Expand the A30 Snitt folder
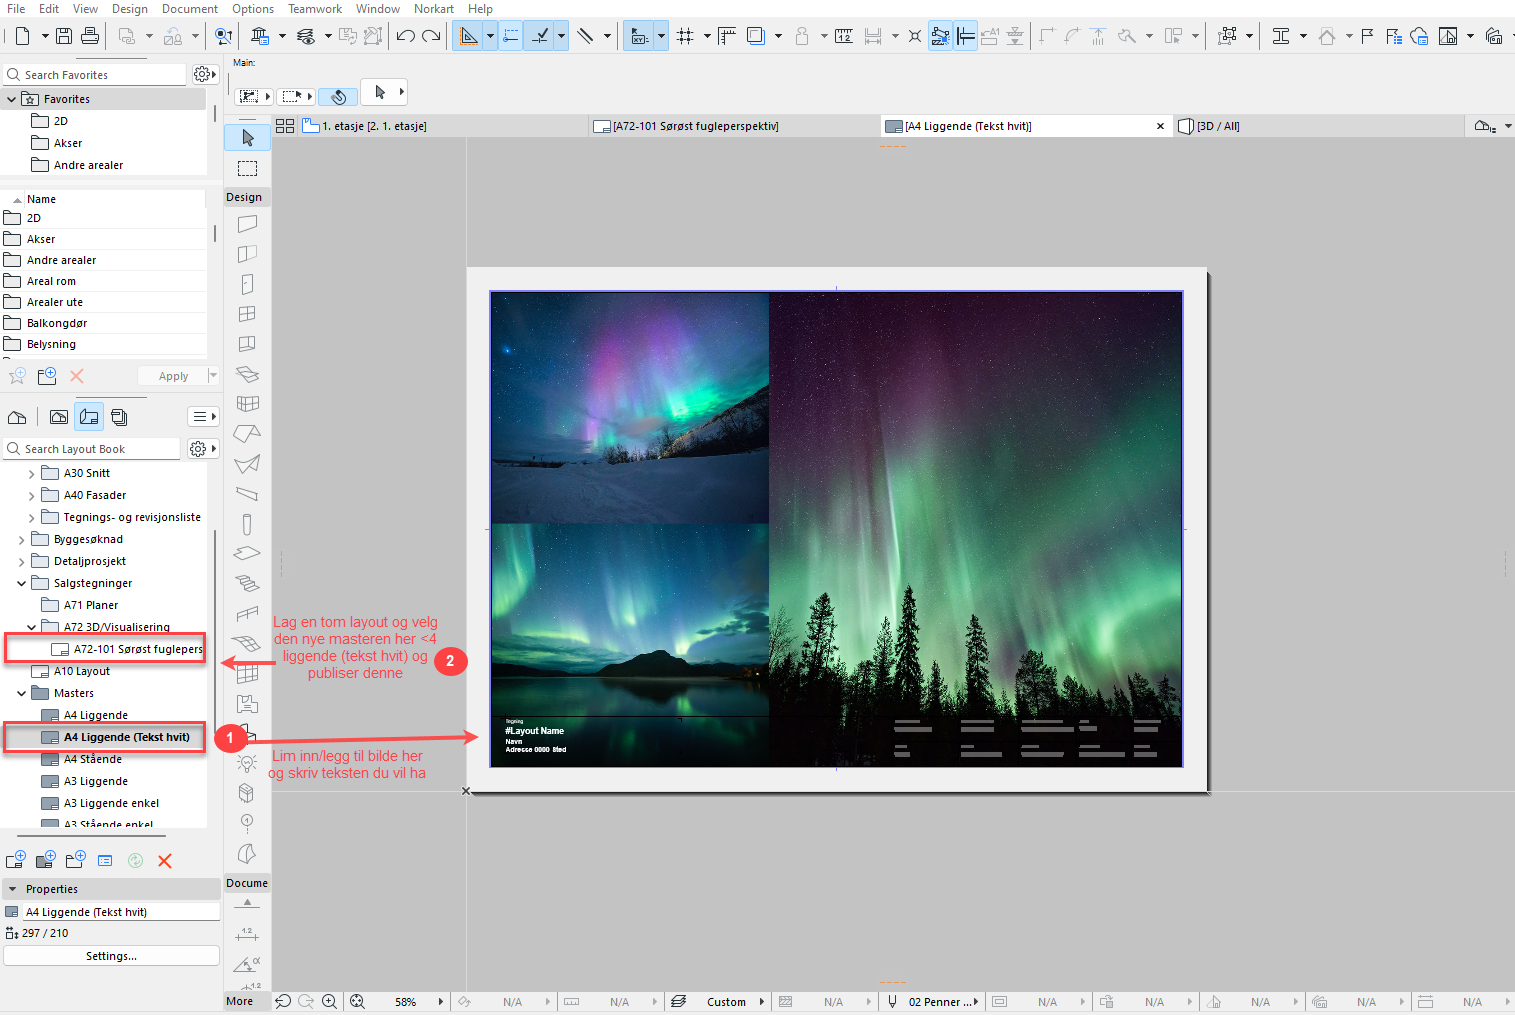The width and height of the screenshot is (1515, 1015). pos(31,473)
